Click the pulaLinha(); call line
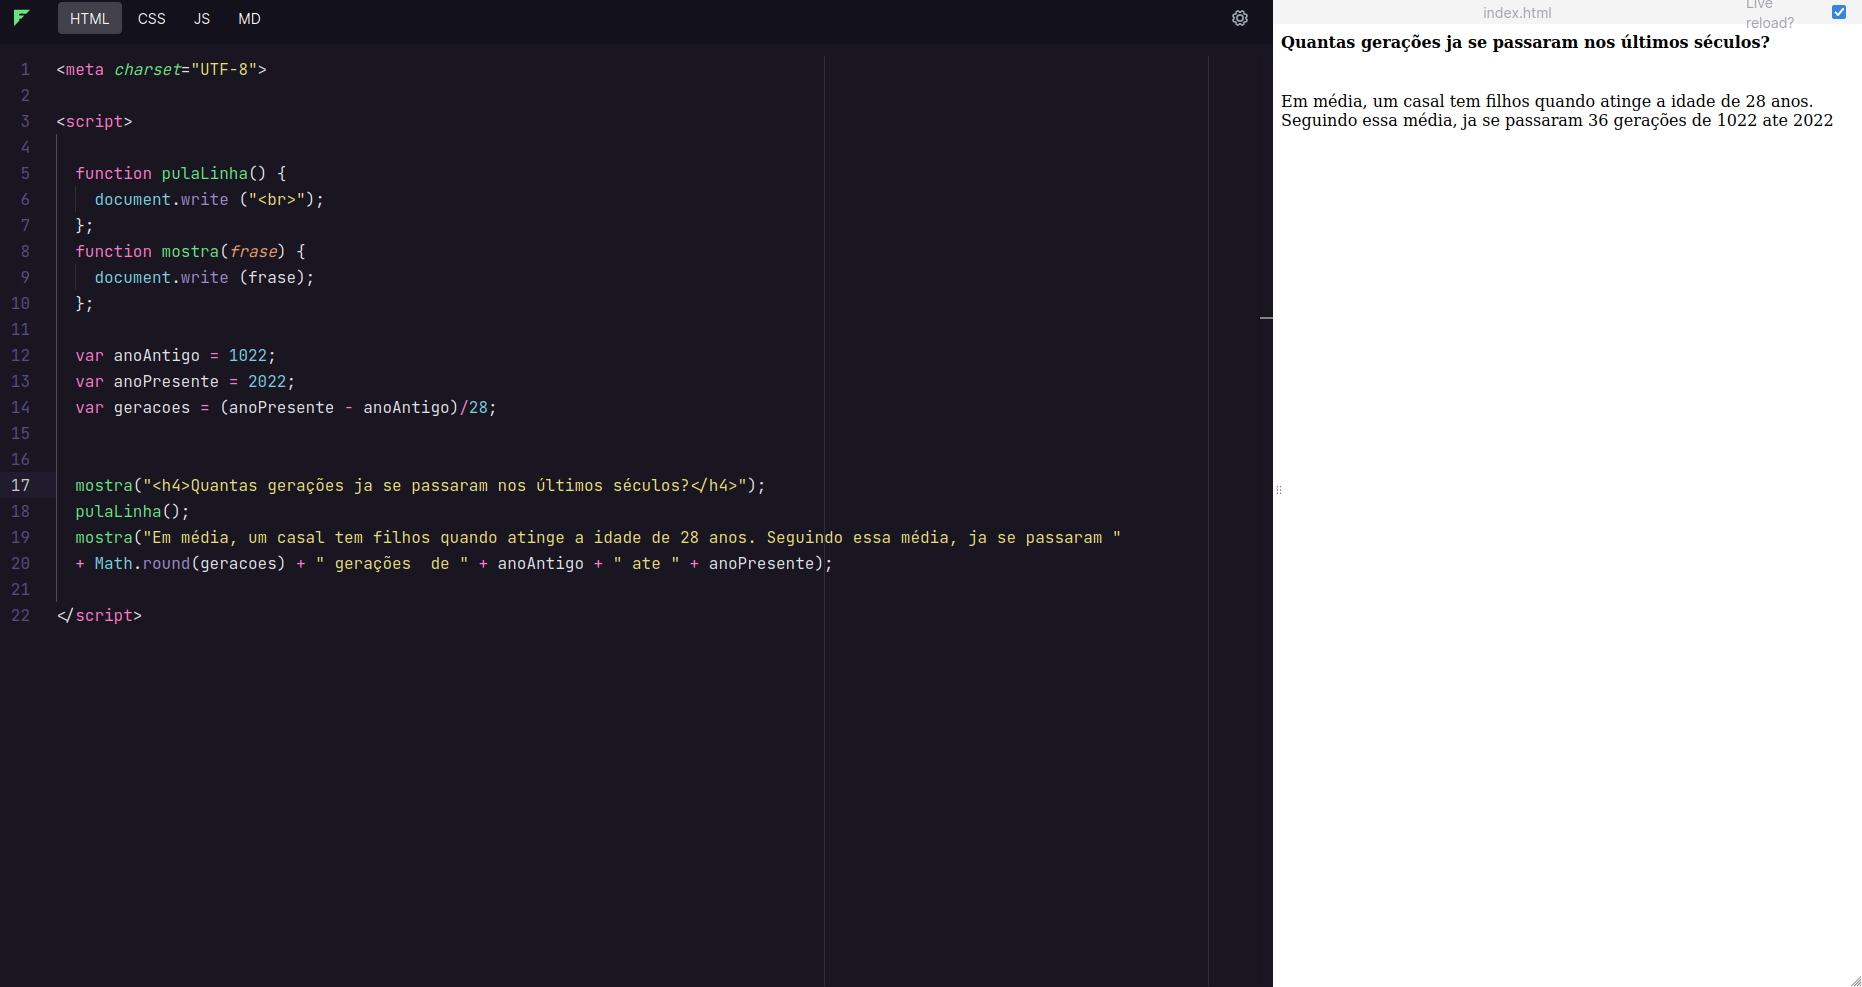1862x987 pixels. pos(133,511)
